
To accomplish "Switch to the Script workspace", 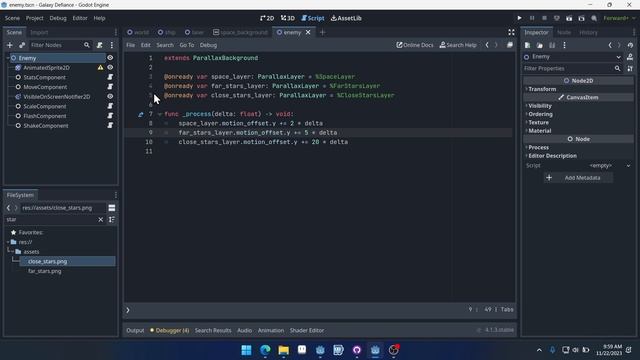I will pyautogui.click(x=313, y=18).
